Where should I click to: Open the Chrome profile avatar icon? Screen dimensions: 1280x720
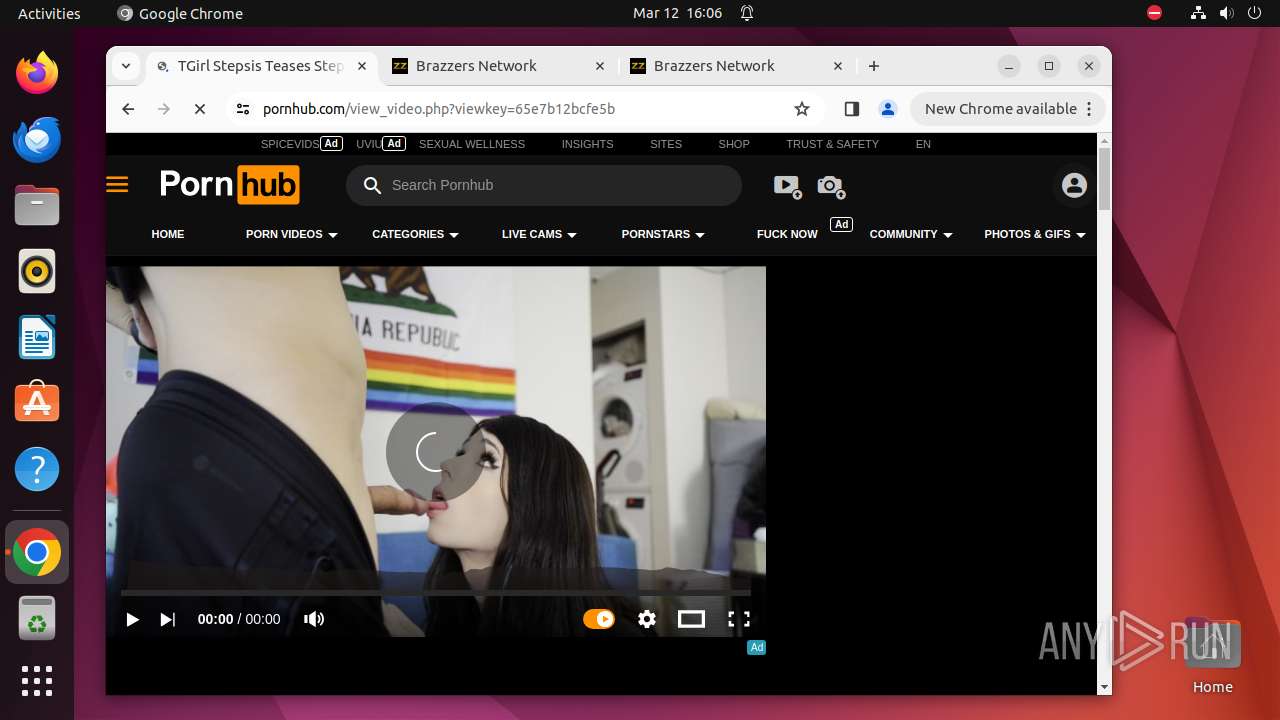point(887,109)
